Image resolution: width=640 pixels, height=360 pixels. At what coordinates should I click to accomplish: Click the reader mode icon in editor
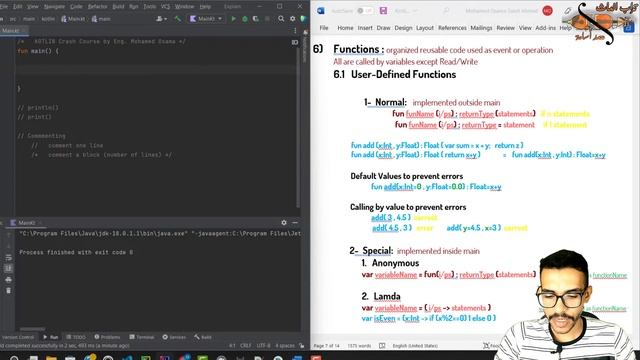click(295, 42)
